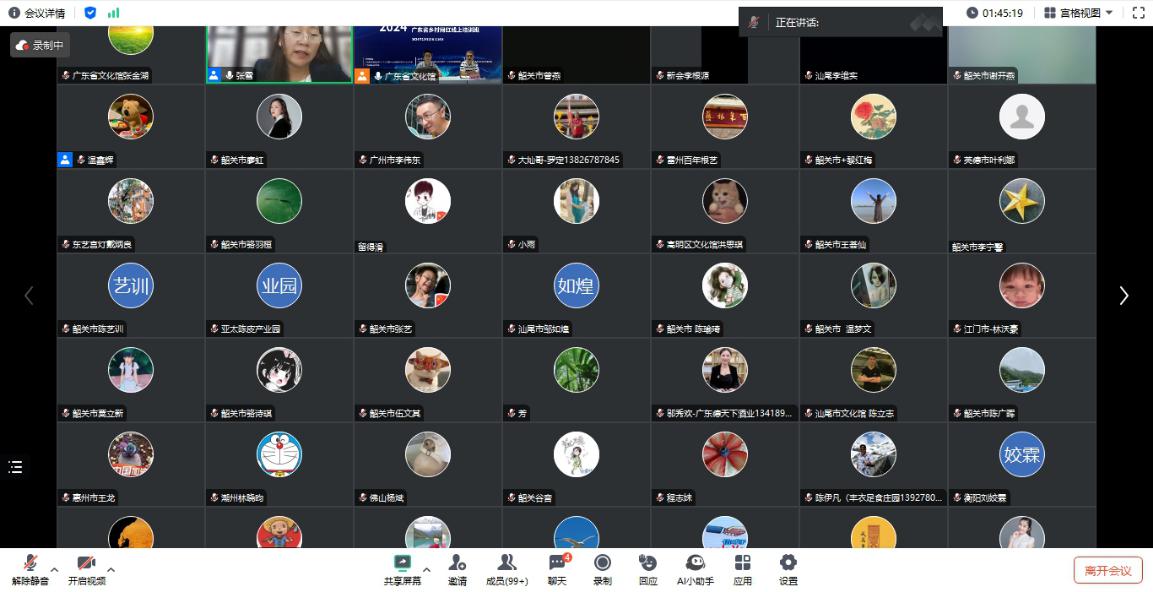Open the invite (邀请) participants icon
Viewport: 1153px width, 592px height.
pos(457,564)
